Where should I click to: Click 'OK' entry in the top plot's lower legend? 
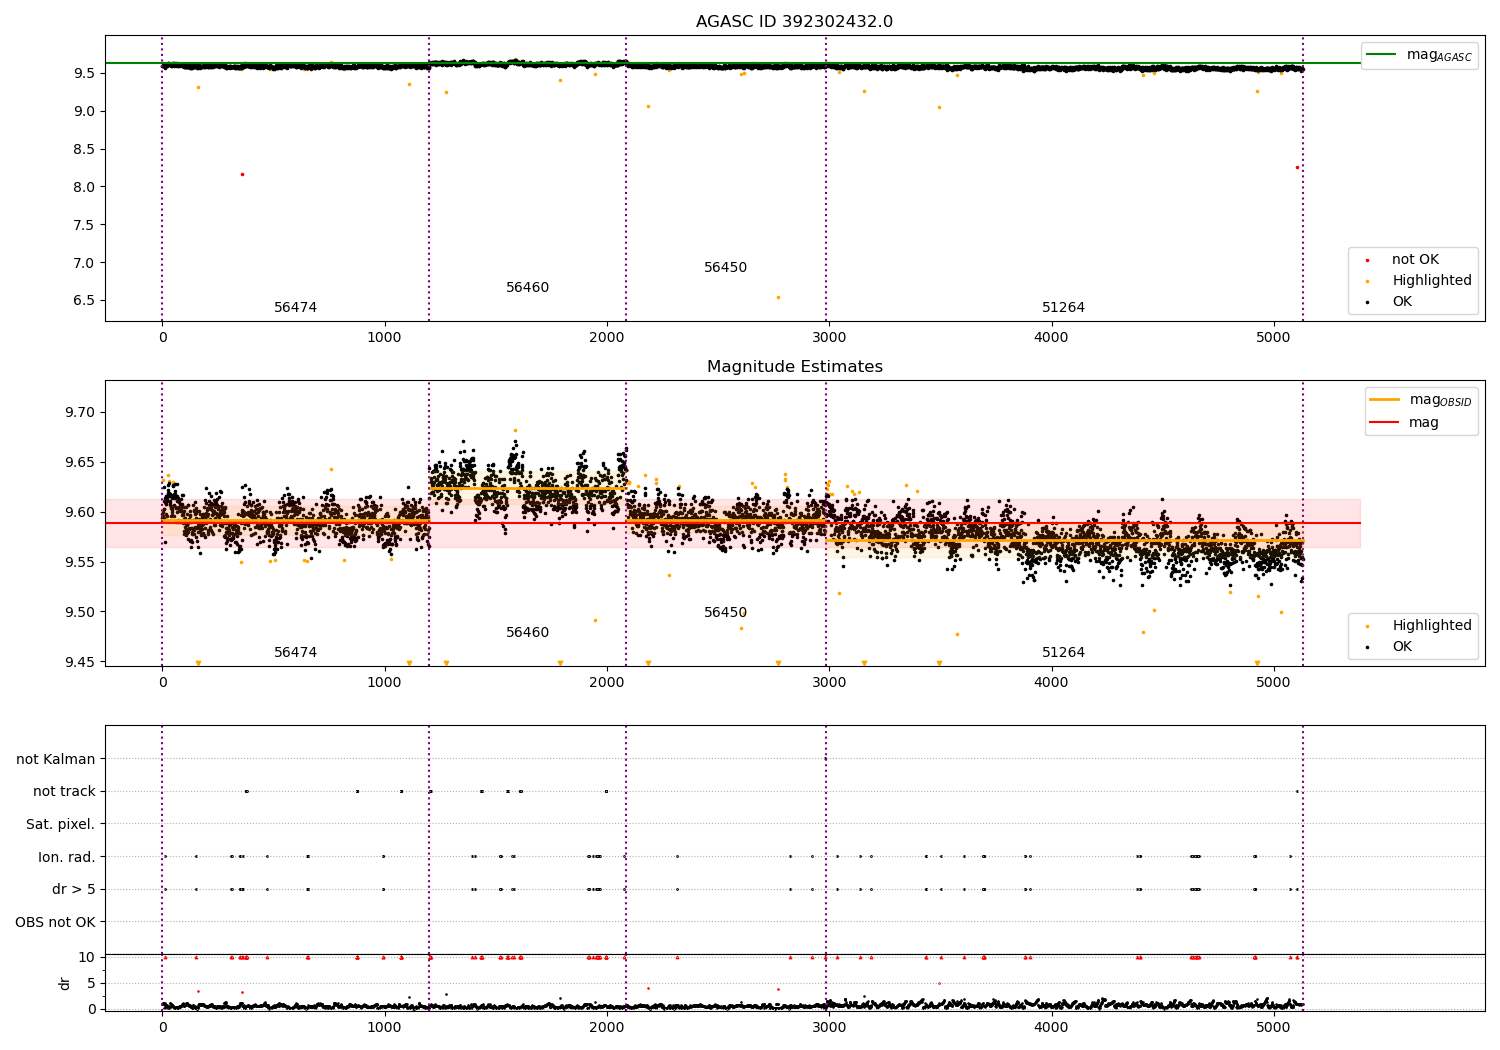point(1401,302)
